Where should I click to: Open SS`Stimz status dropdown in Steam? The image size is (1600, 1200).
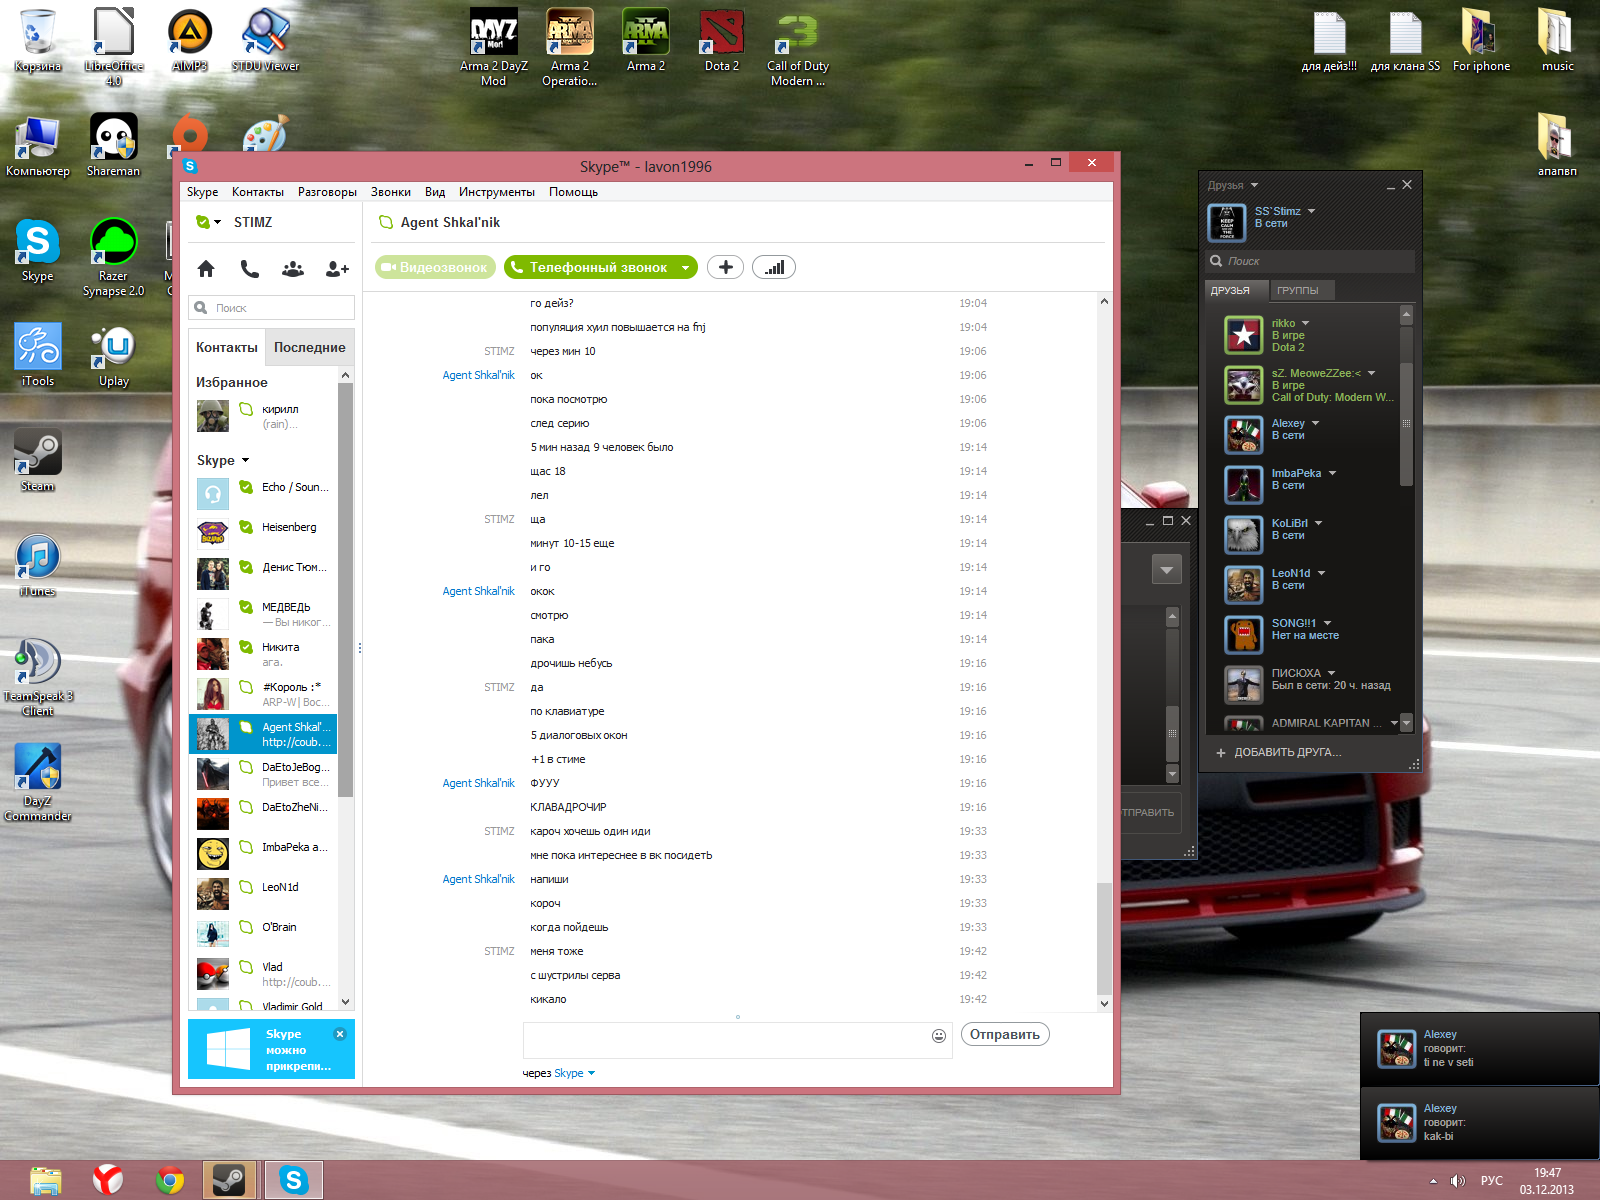[1311, 211]
